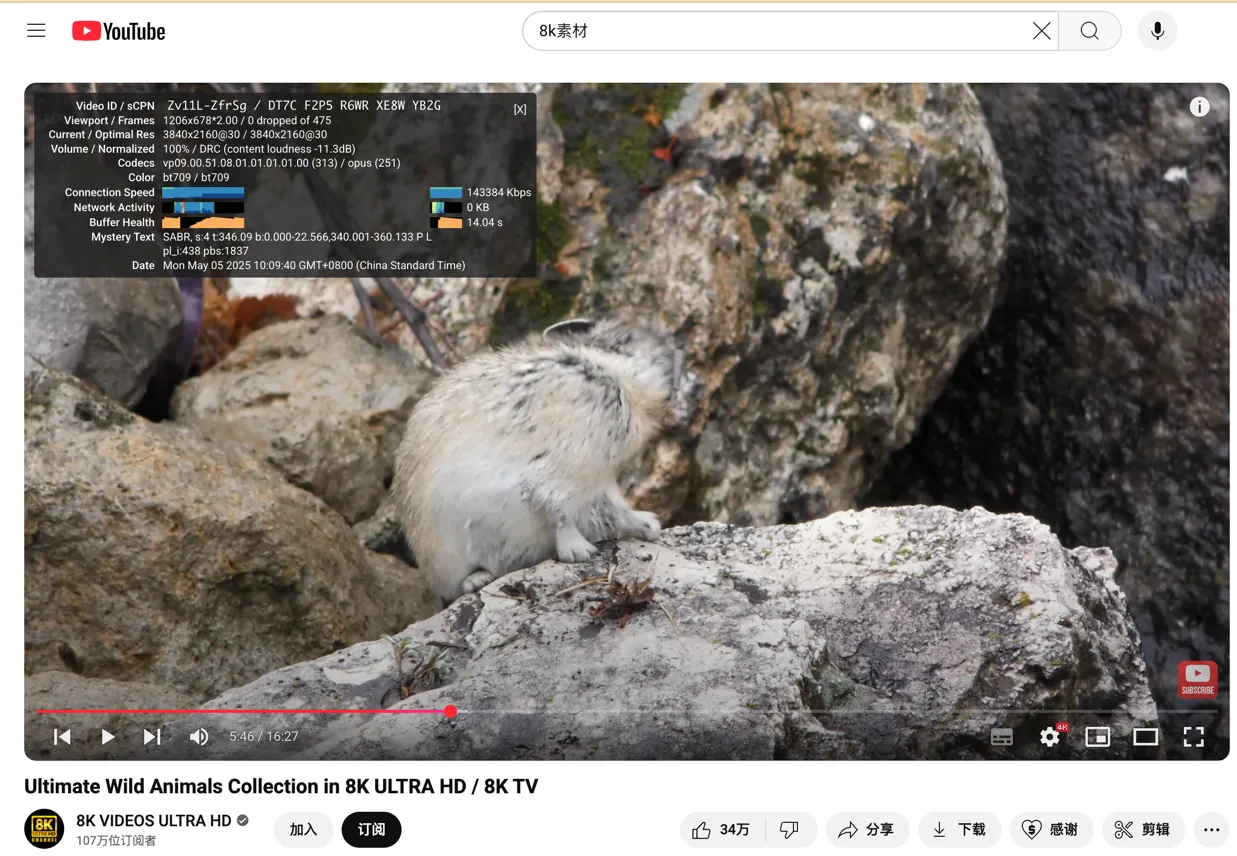Click the vp09 codecs line in stats
Image resolution: width=1237 pixels, height=856 pixels.
pos(281,163)
